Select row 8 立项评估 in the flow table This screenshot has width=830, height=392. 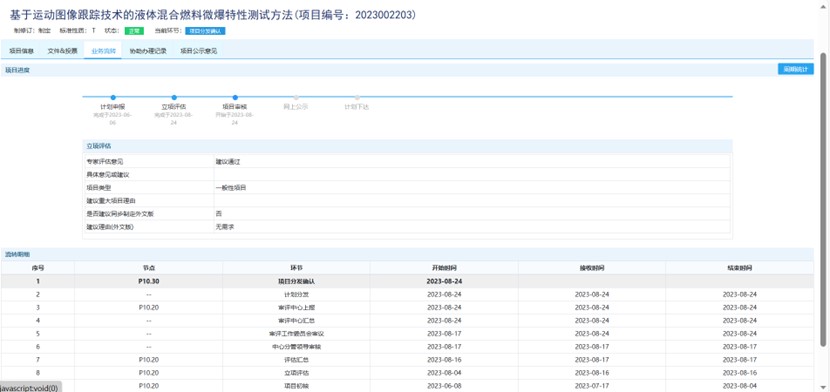[407, 372]
